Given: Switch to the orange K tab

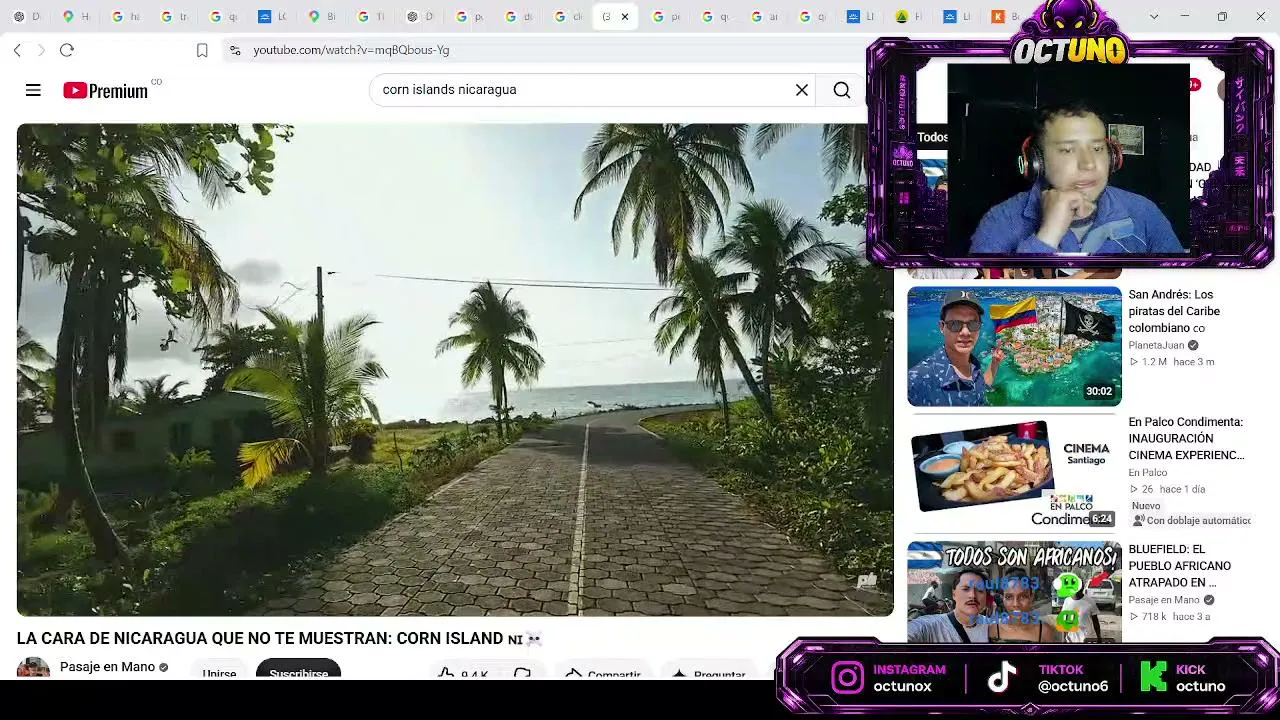Looking at the screenshot, I should click(1005, 17).
